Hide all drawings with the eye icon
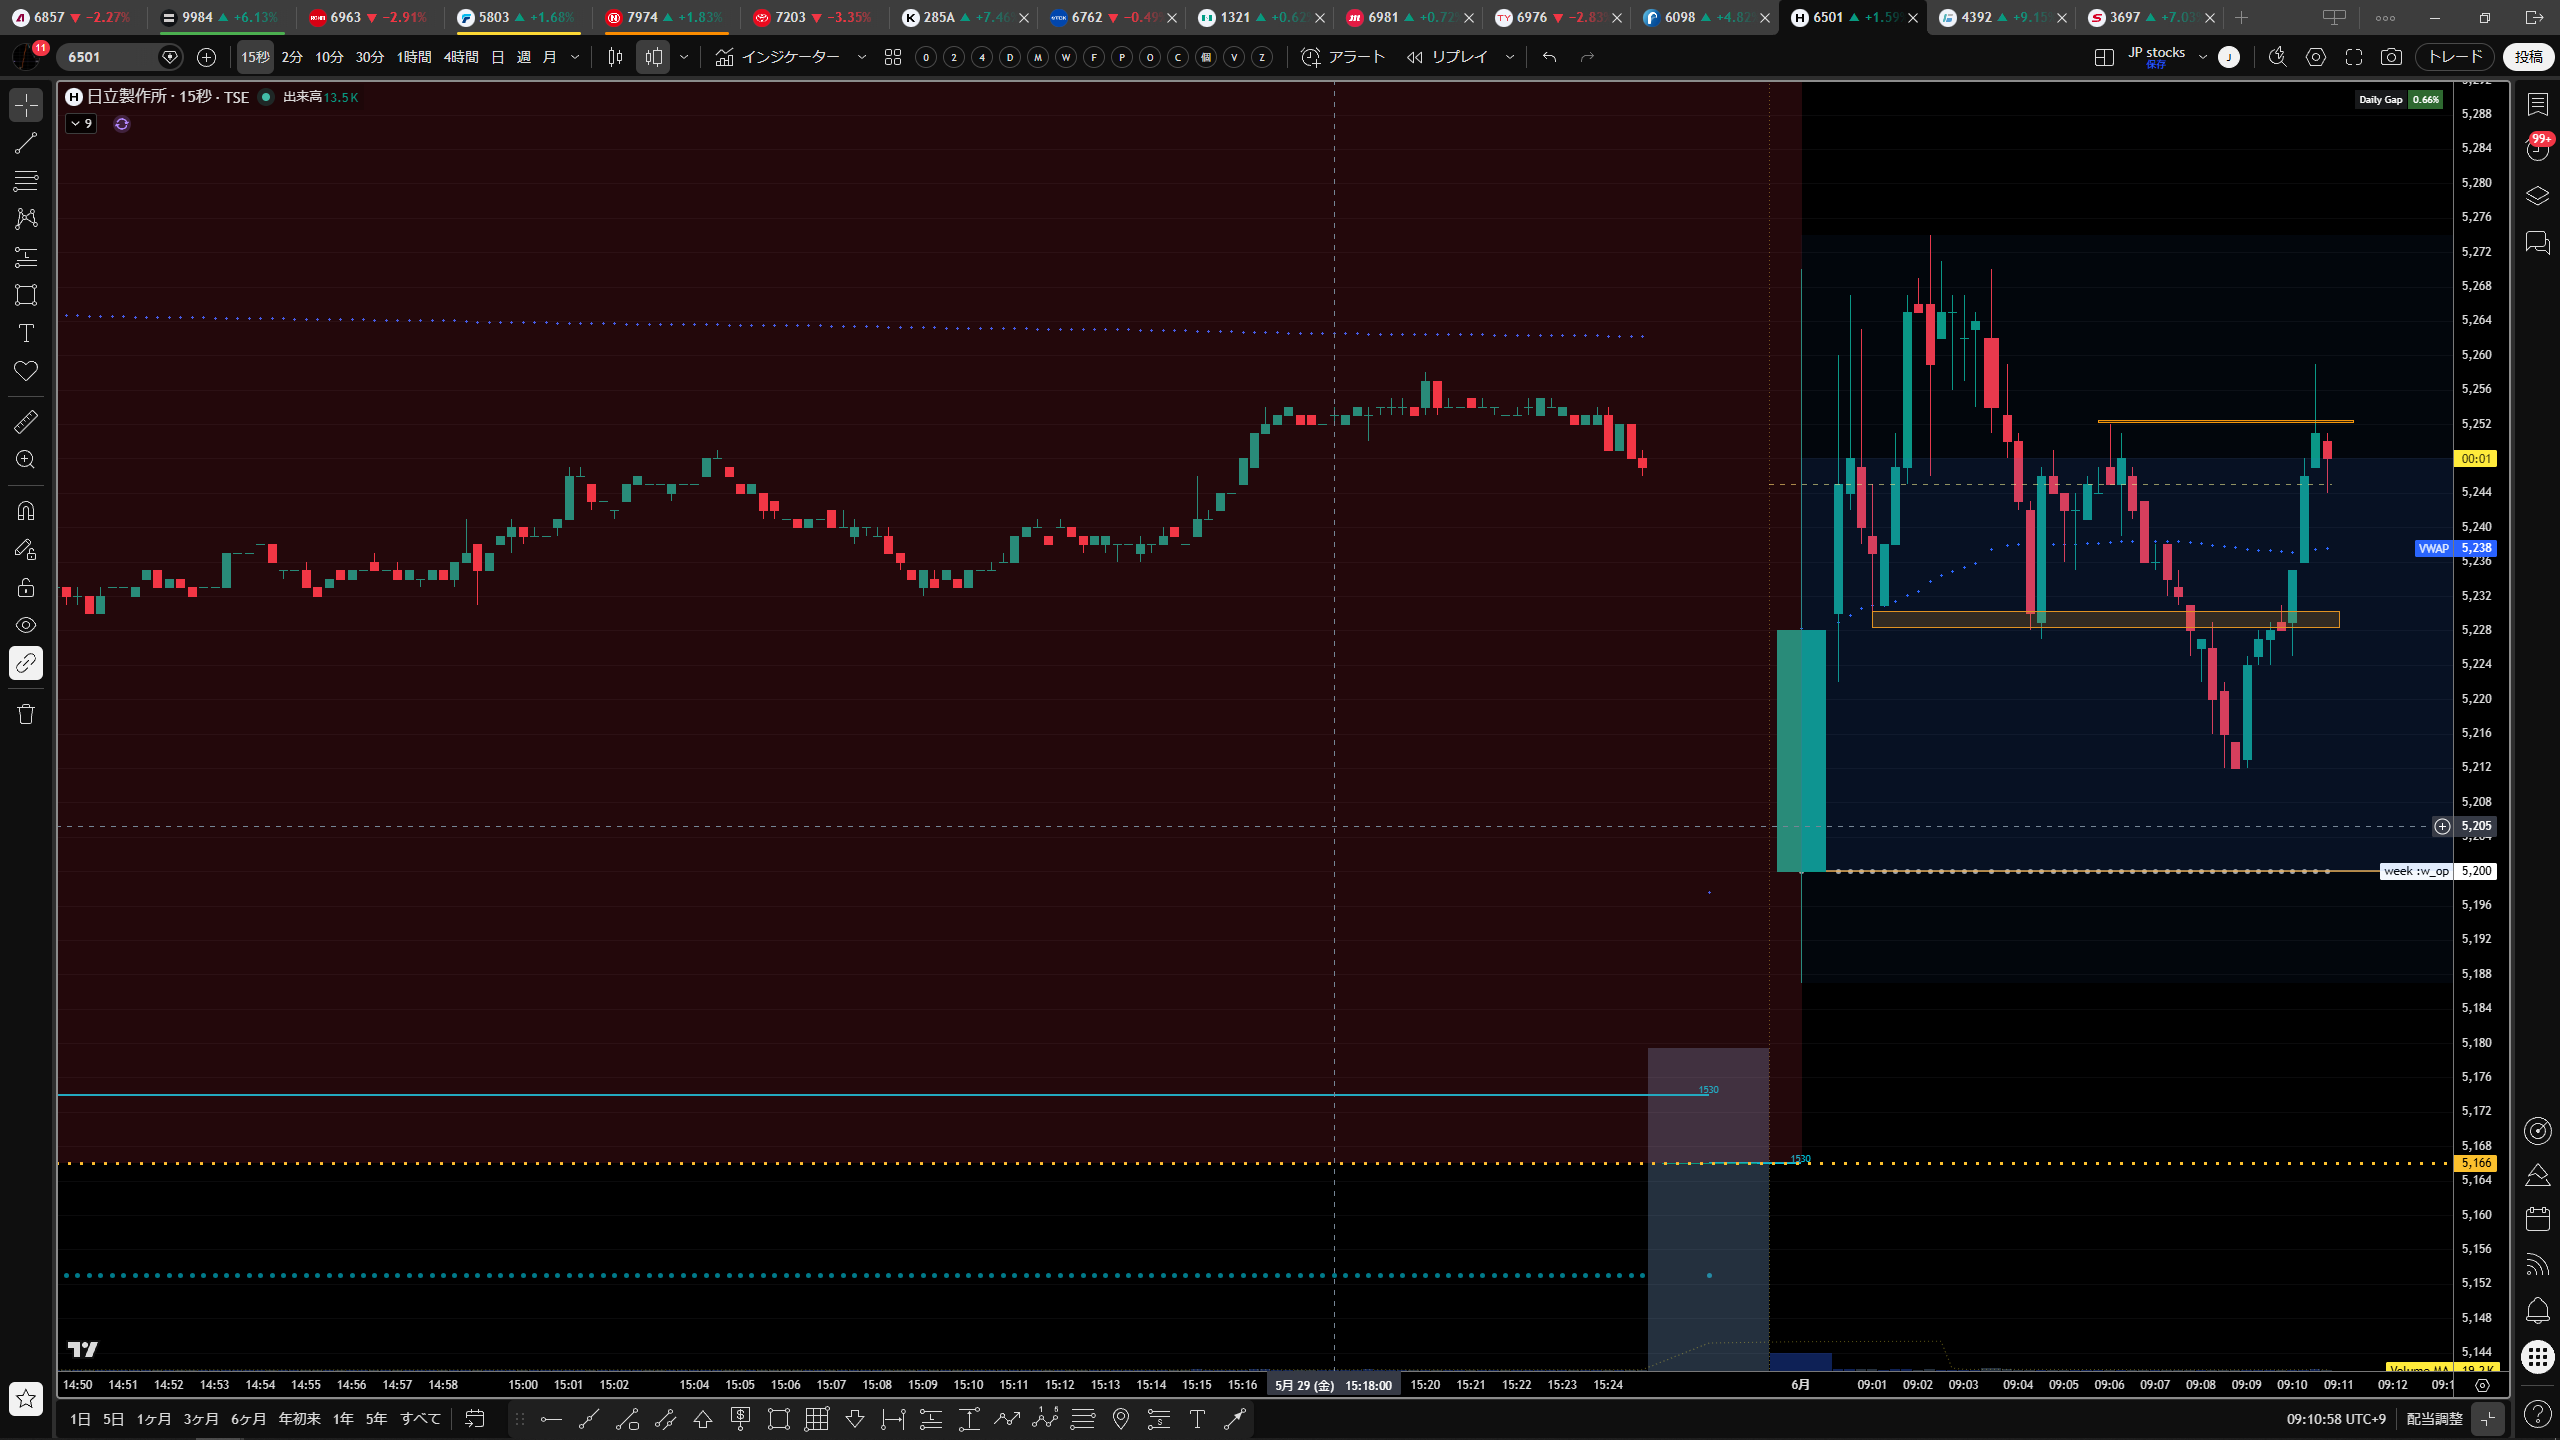The image size is (2560, 1440). click(x=26, y=625)
